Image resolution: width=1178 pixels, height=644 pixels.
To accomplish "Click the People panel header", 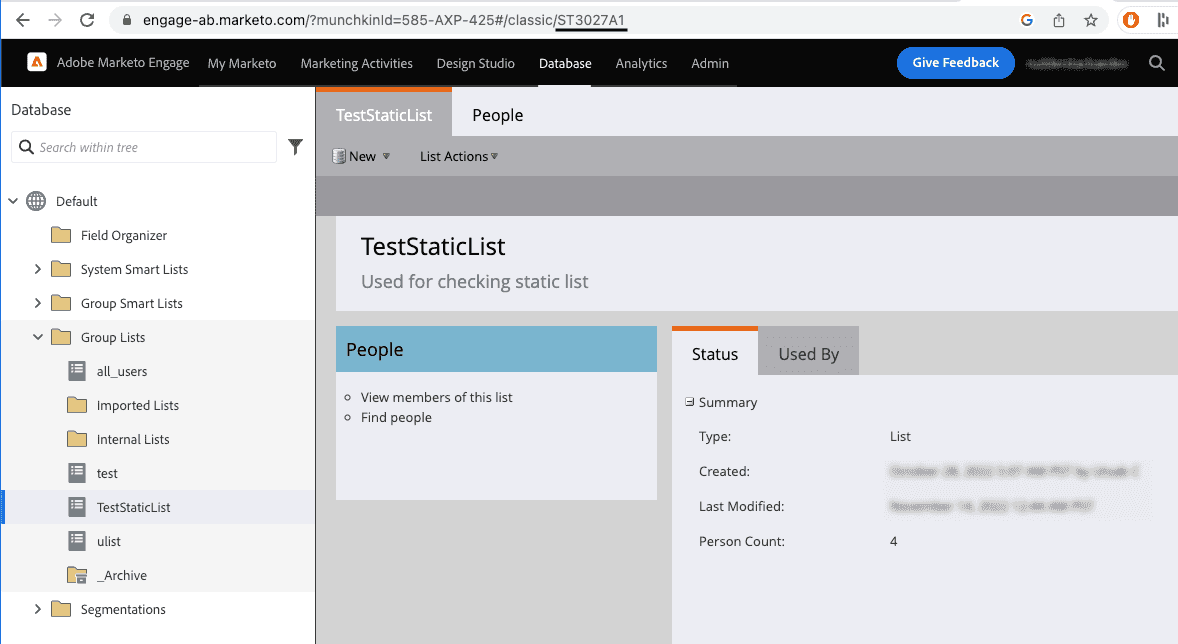I will (x=496, y=349).
